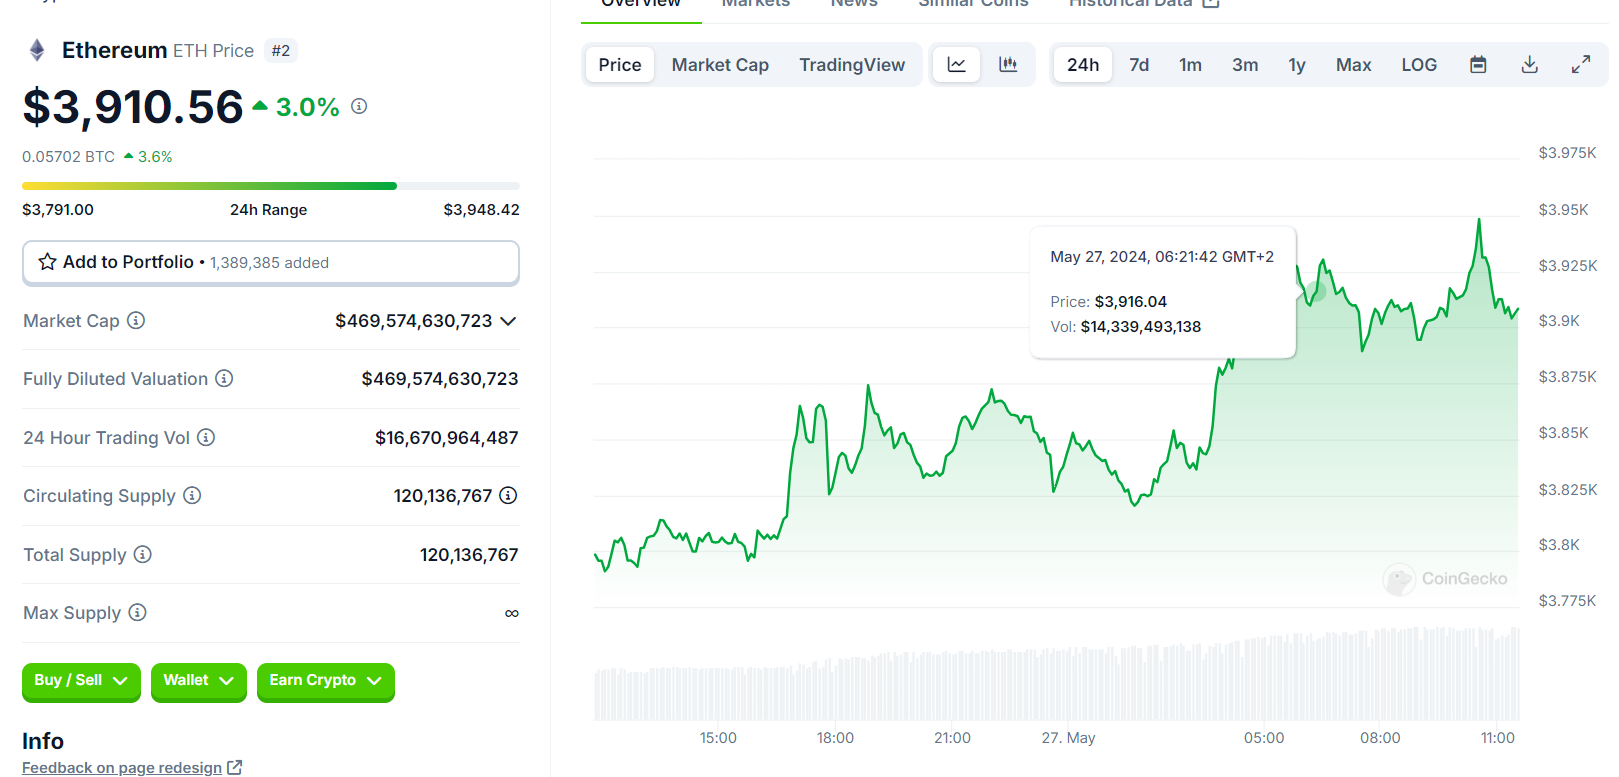Expand chart to fullscreen
Screen dimensions: 1619x777
tap(1581, 65)
